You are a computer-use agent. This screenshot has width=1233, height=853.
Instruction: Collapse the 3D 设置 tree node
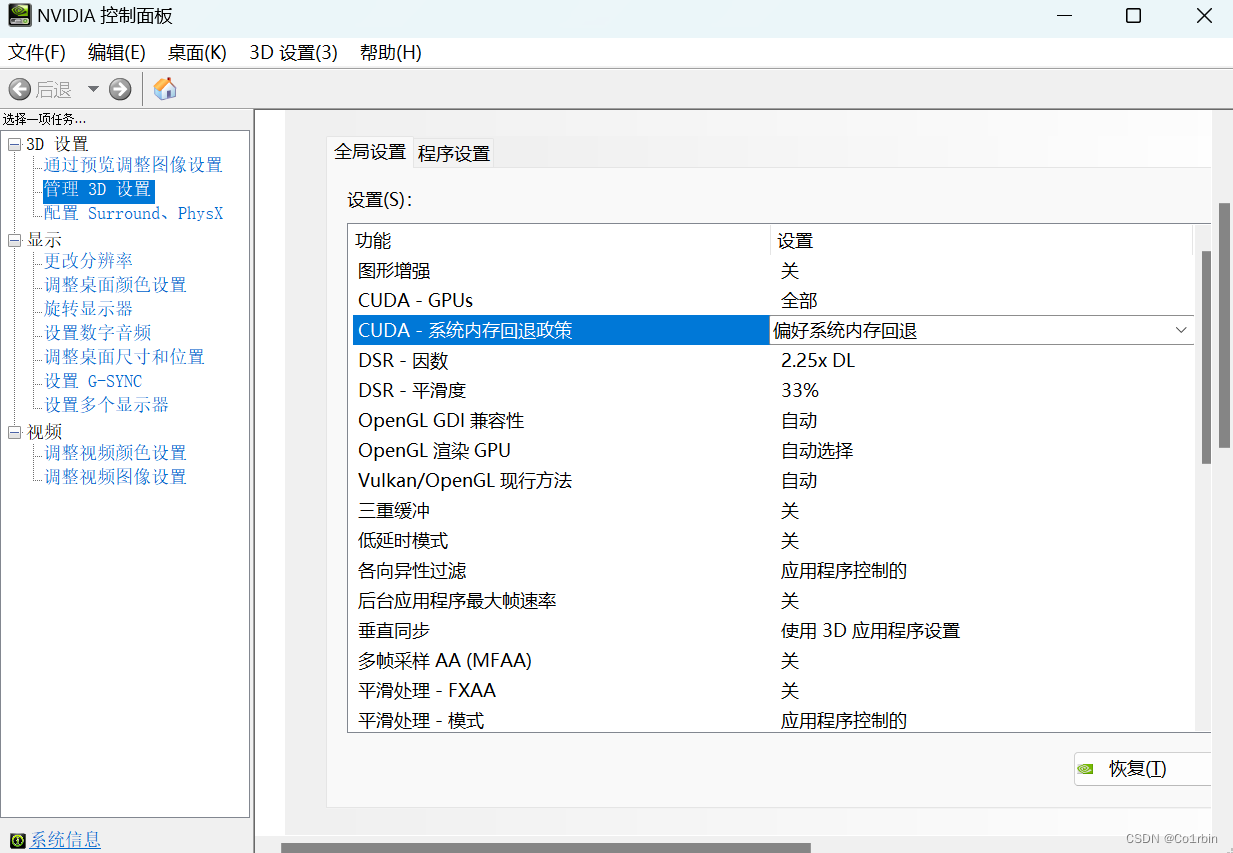point(14,144)
